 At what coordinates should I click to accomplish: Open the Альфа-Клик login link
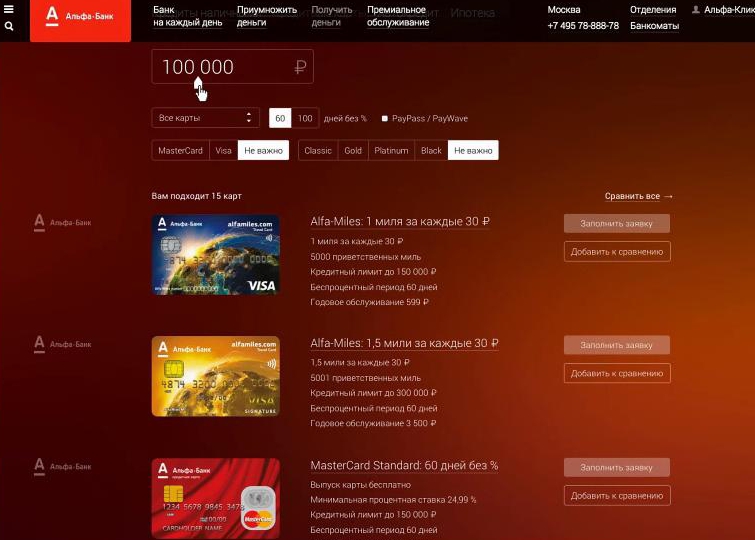point(729,10)
